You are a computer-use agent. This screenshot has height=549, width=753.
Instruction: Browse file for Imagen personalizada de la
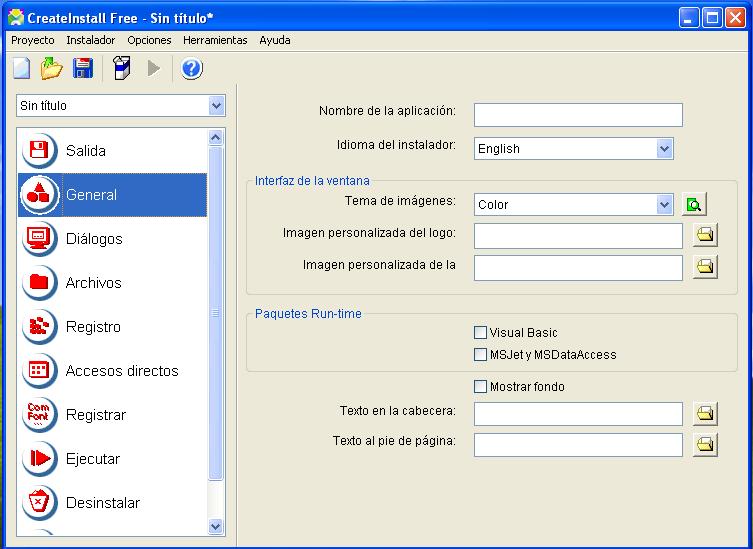(x=705, y=267)
